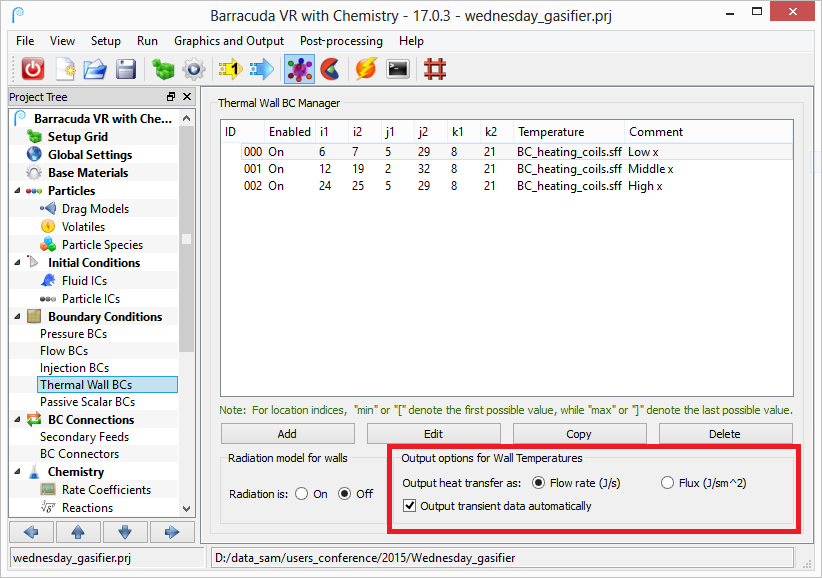Save project using the floppy disk icon
The height and width of the screenshot is (578, 822).
click(x=125, y=69)
